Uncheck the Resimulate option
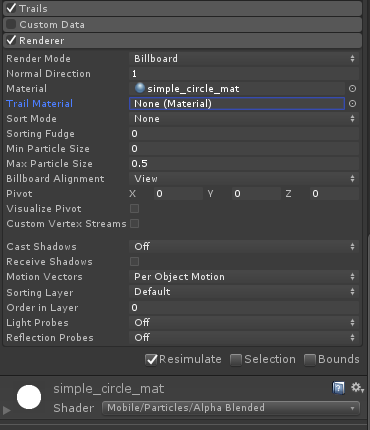The width and height of the screenshot is (370, 430). (x=151, y=360)
